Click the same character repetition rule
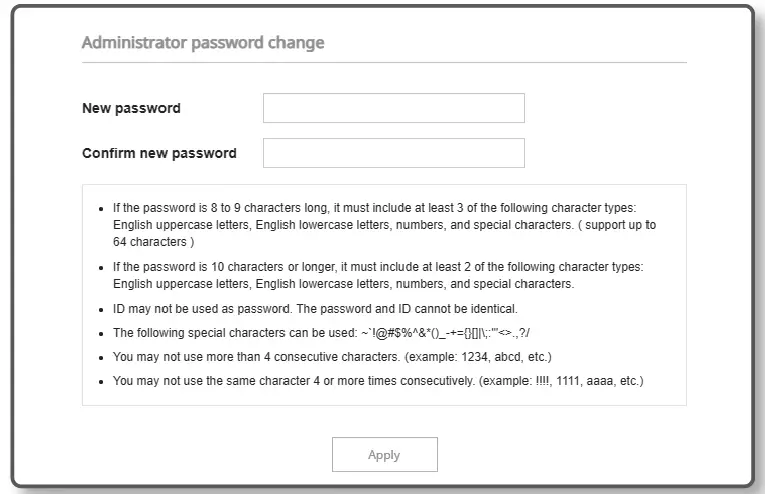765x494 pixels. pos(300,381)
